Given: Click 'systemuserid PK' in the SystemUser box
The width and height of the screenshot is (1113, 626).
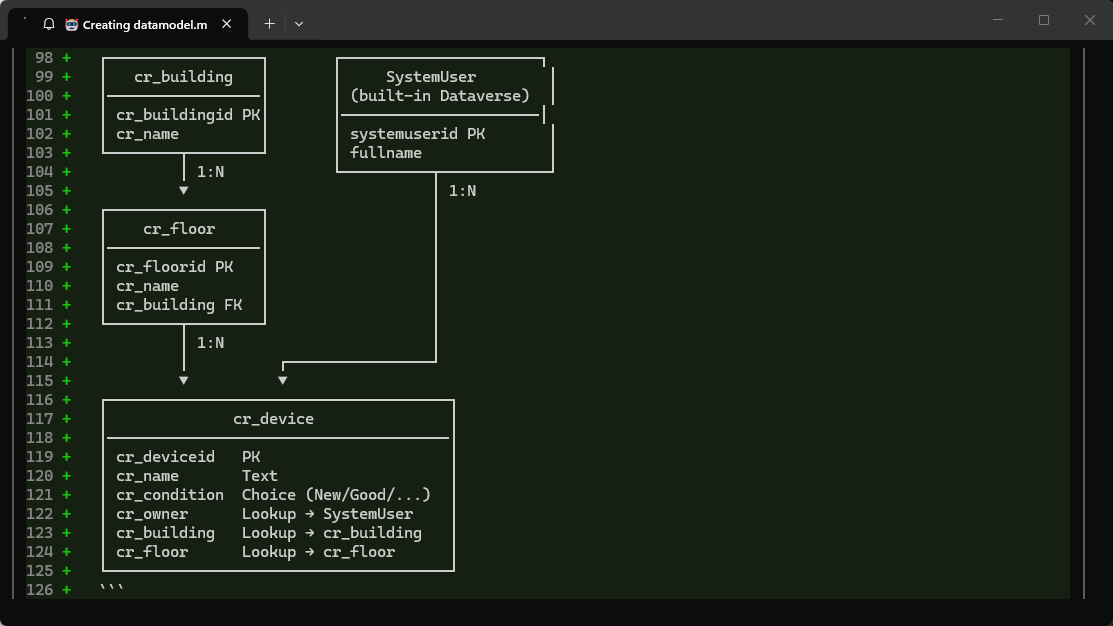Looking at the screenshot, I should (x=417, y=134).
